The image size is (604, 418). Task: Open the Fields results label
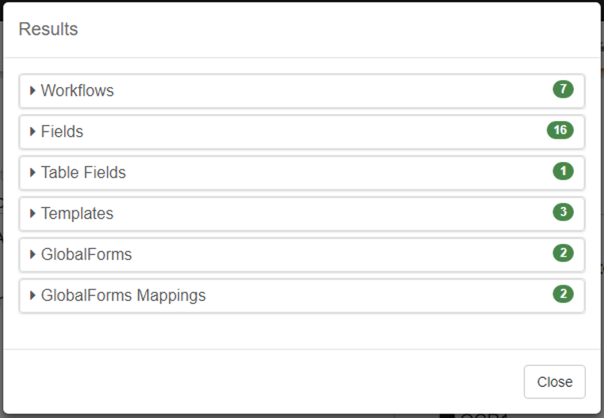[62, 132]
